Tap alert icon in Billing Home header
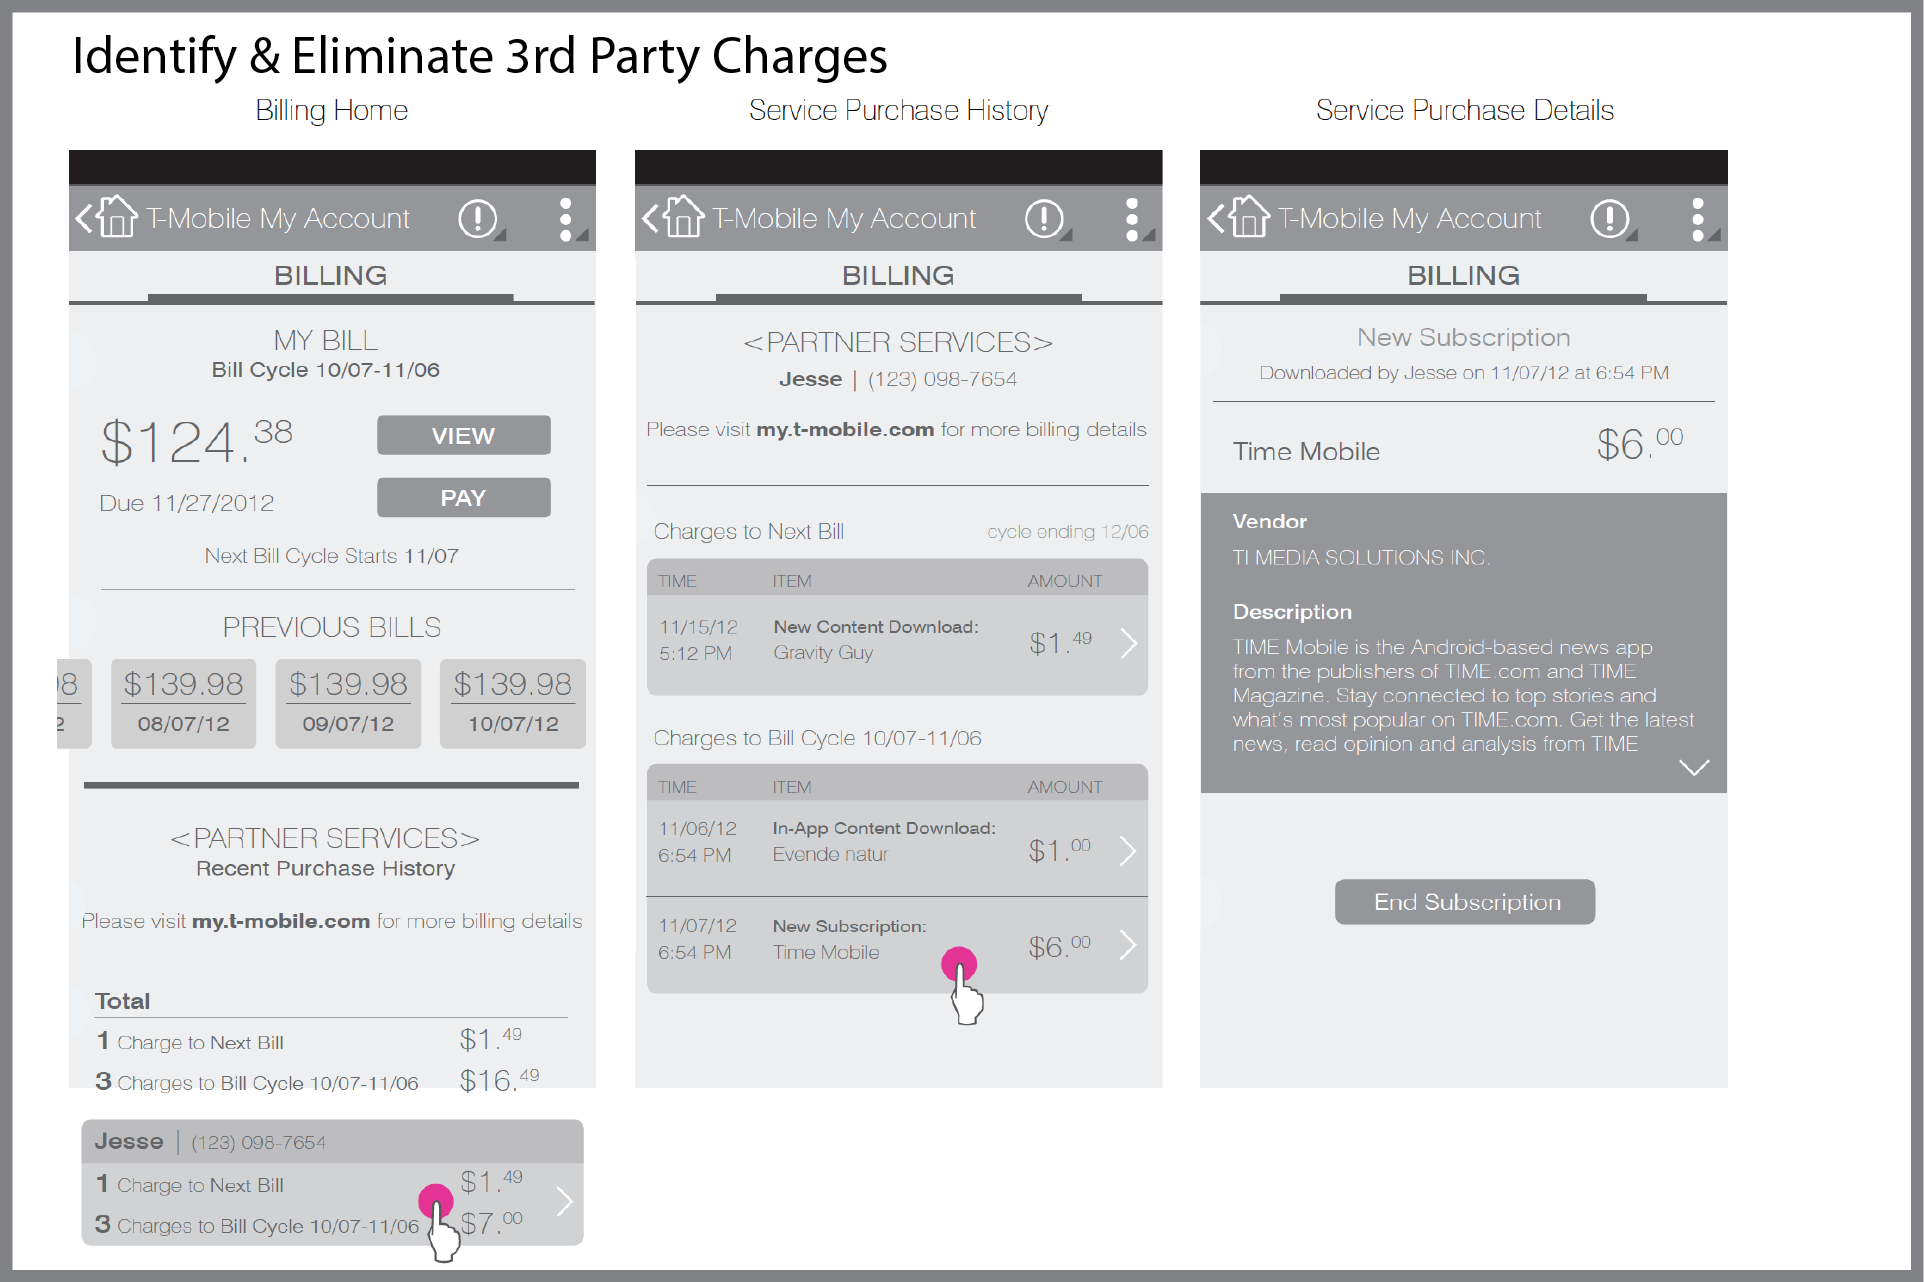Viewport: 1924px width, 1282px height. pyautogui.click(x=477, y=218)
